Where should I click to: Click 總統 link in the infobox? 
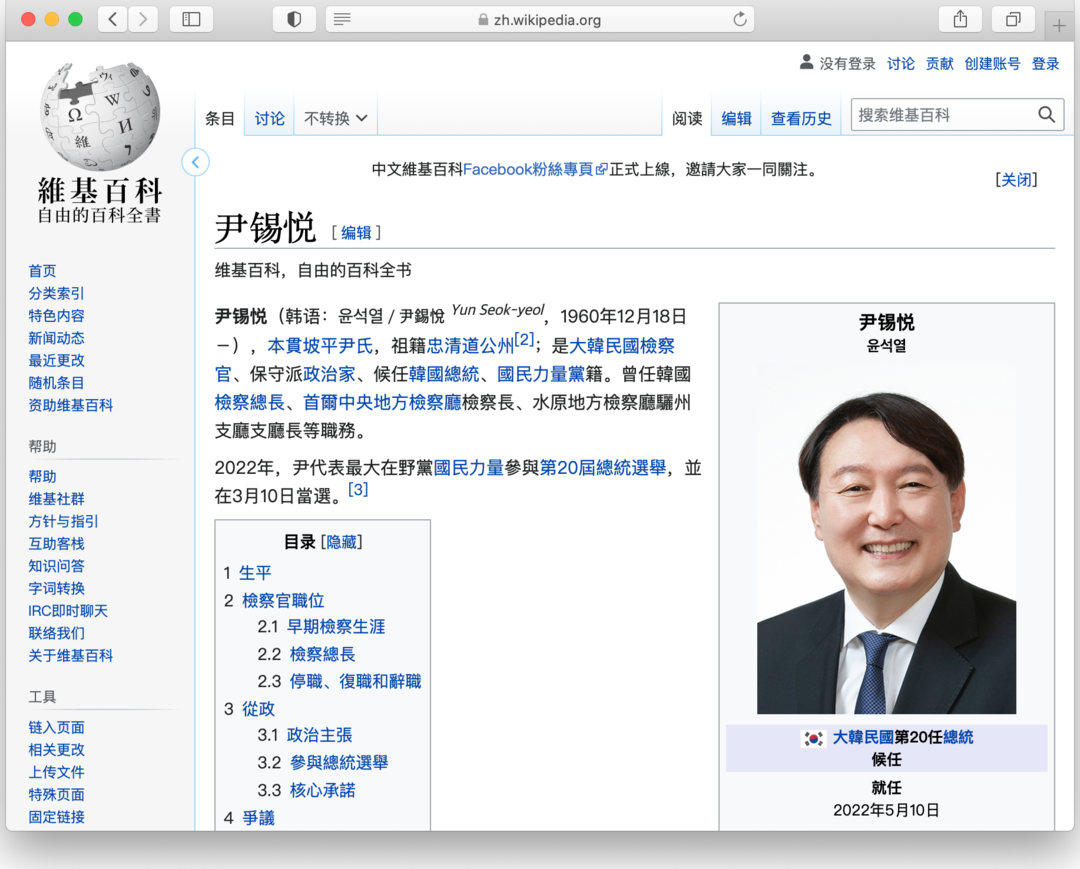[x=958, y=737]
